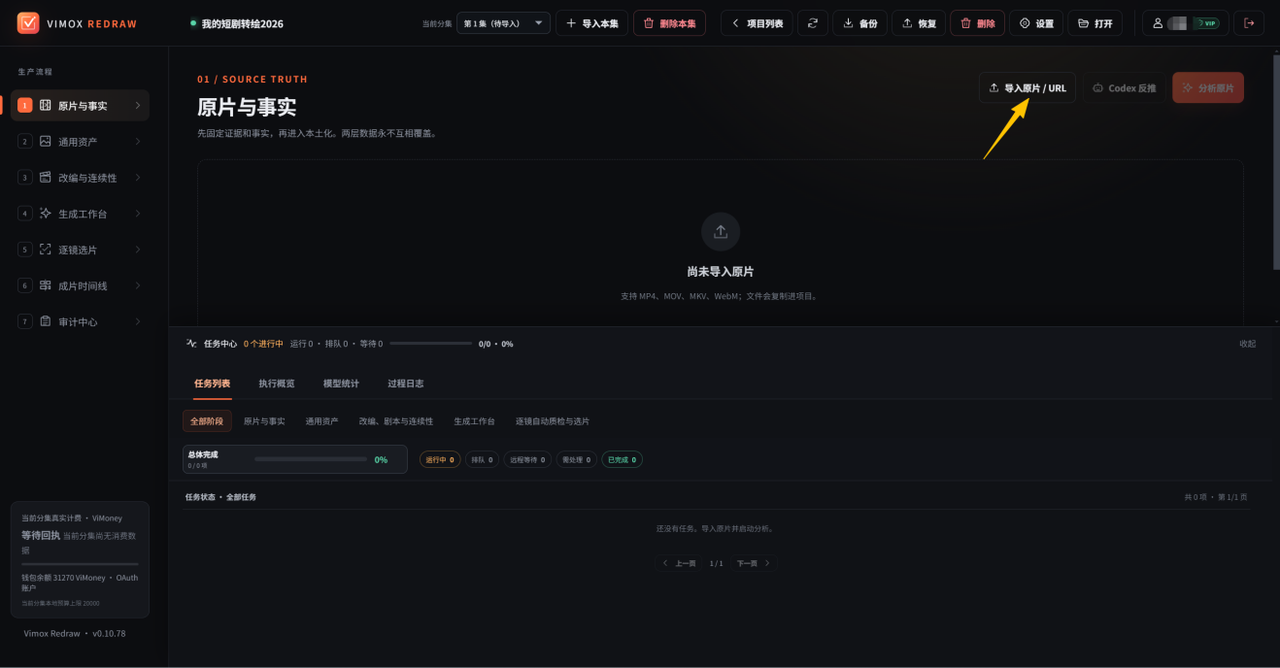Click the 删除本集 trash button

coord(669,23)
